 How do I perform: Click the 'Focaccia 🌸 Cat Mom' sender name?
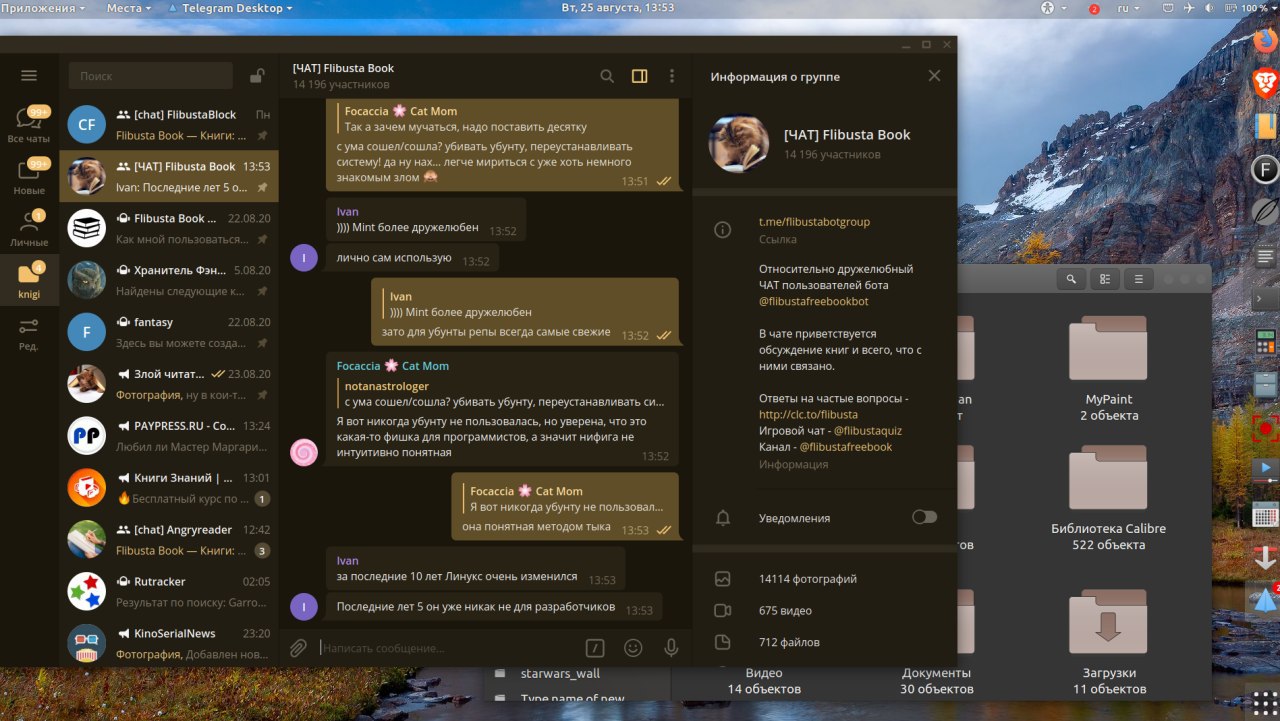tap(392, 366)
